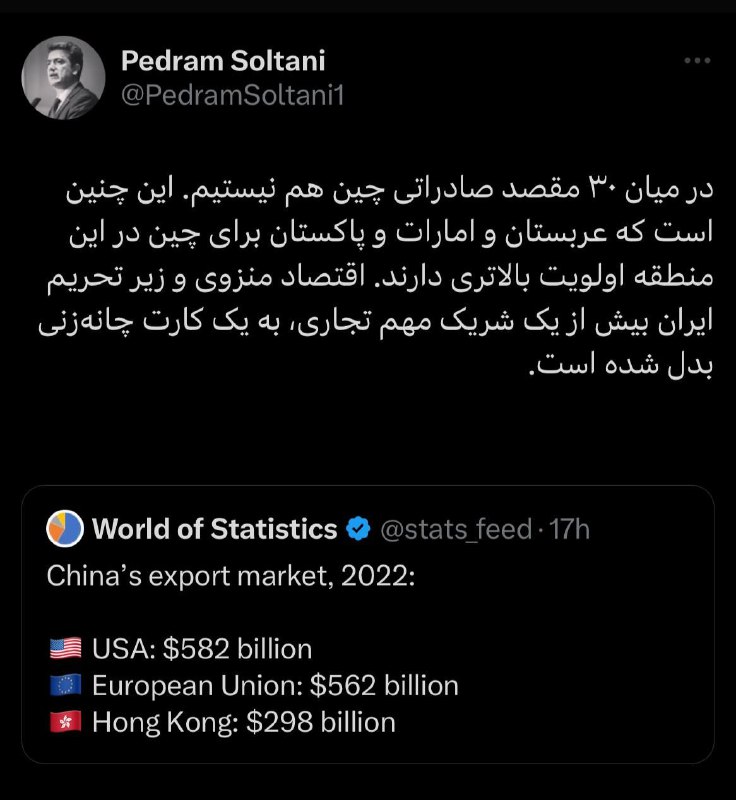Click the European Union flag emoji
The width and height of the screenshot is (736, 800).
pyautogui.click(x=65, y=686)
